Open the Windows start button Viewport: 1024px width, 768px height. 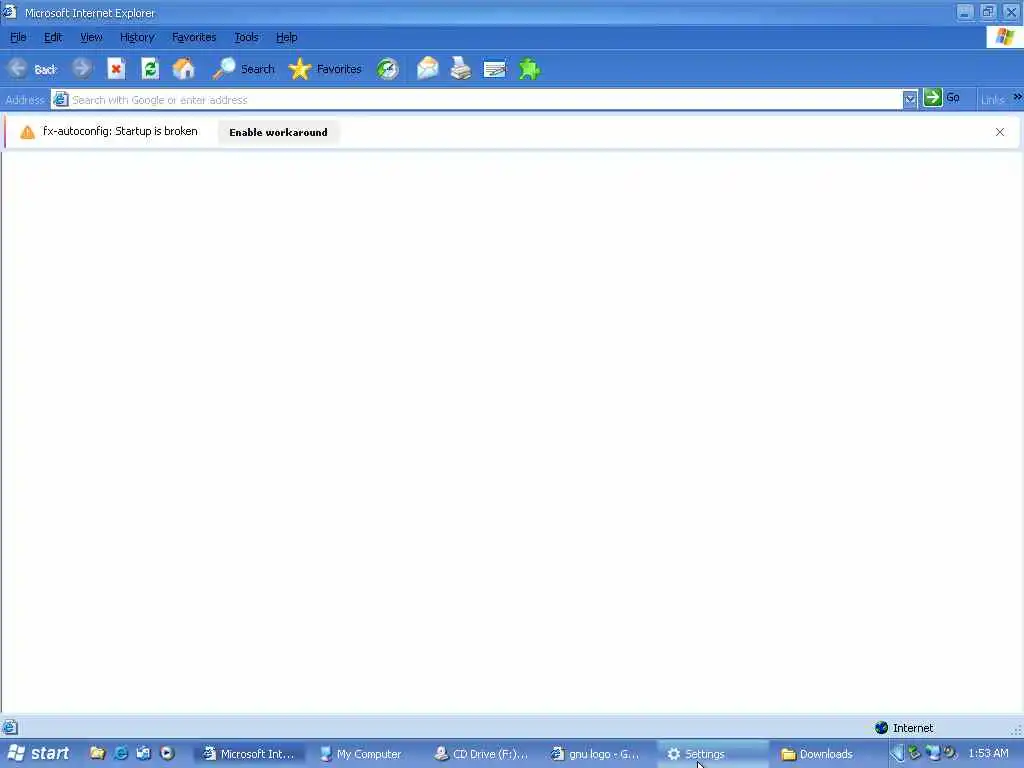pos(39,754)
